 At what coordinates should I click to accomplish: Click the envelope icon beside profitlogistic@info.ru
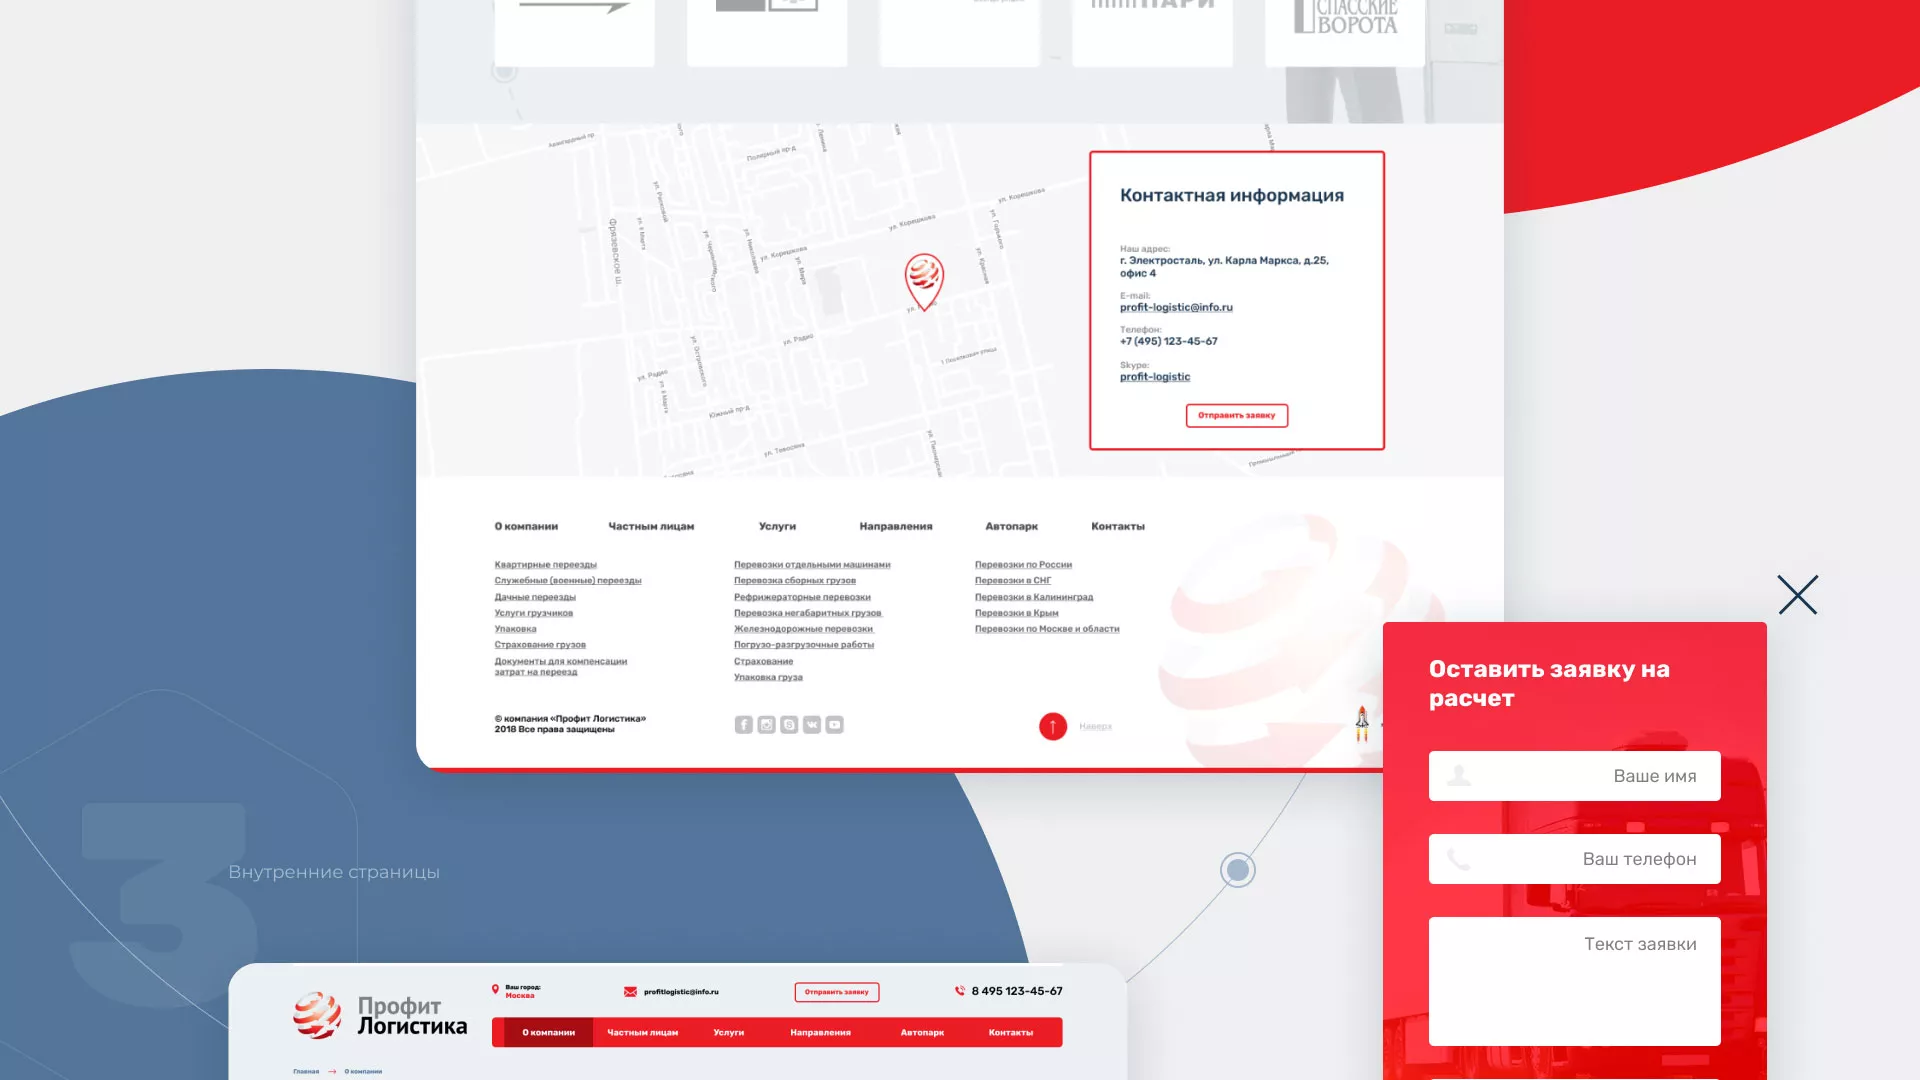630,991
